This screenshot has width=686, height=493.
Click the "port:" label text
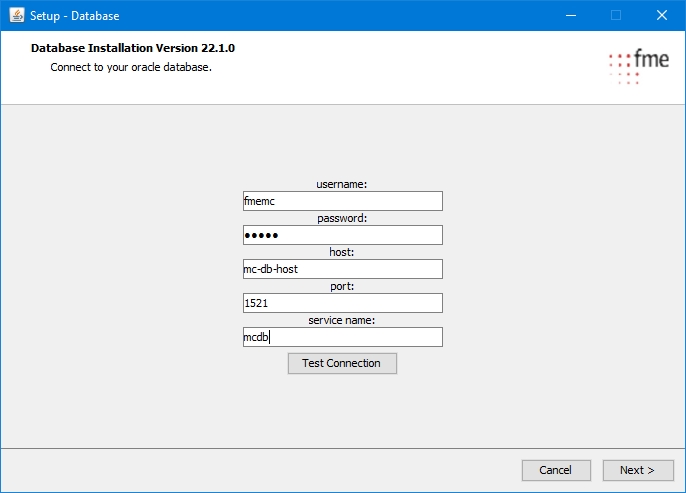coord(342,286)
